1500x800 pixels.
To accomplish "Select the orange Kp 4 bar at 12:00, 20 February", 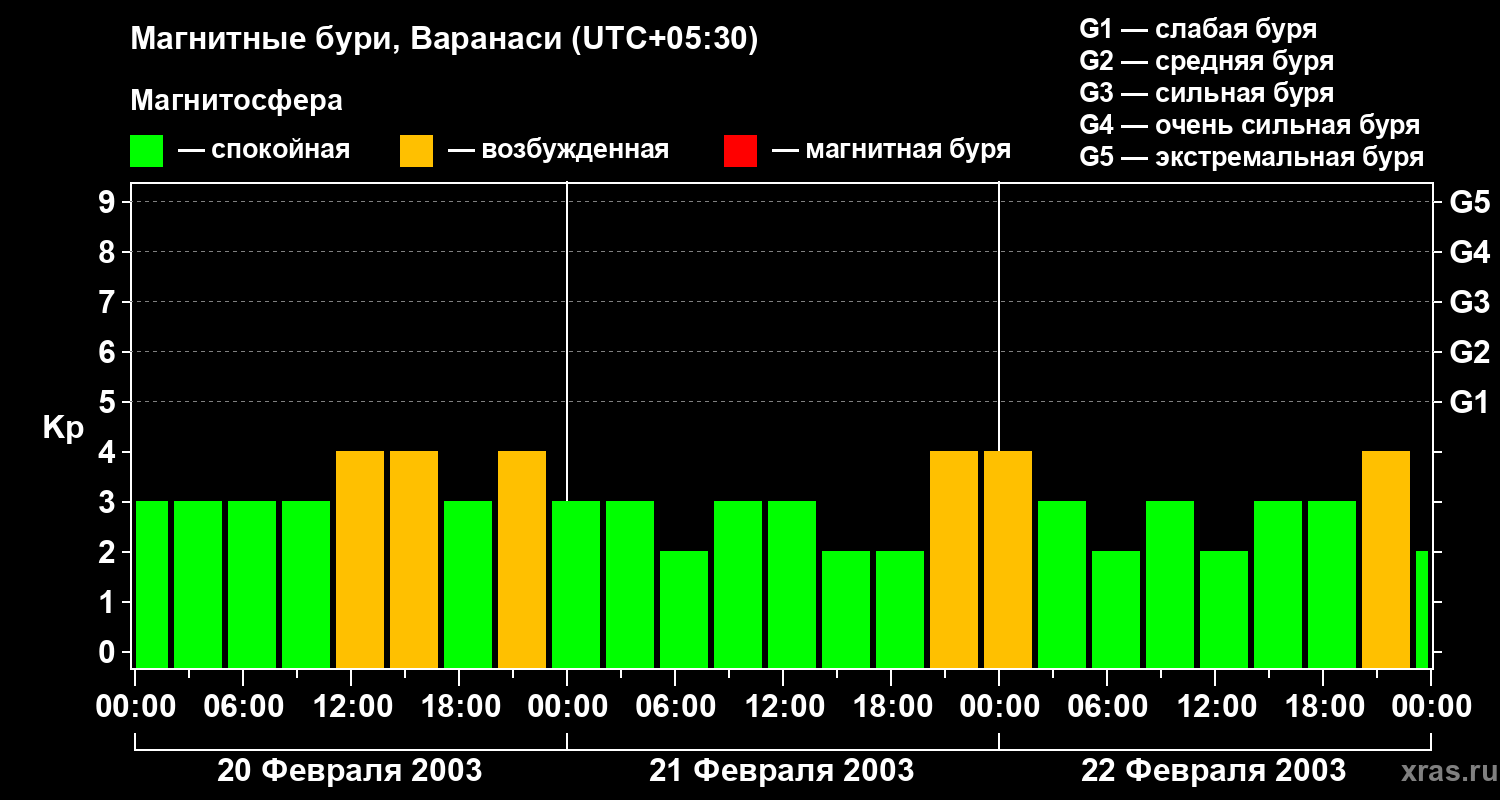I will click(360, 560).
